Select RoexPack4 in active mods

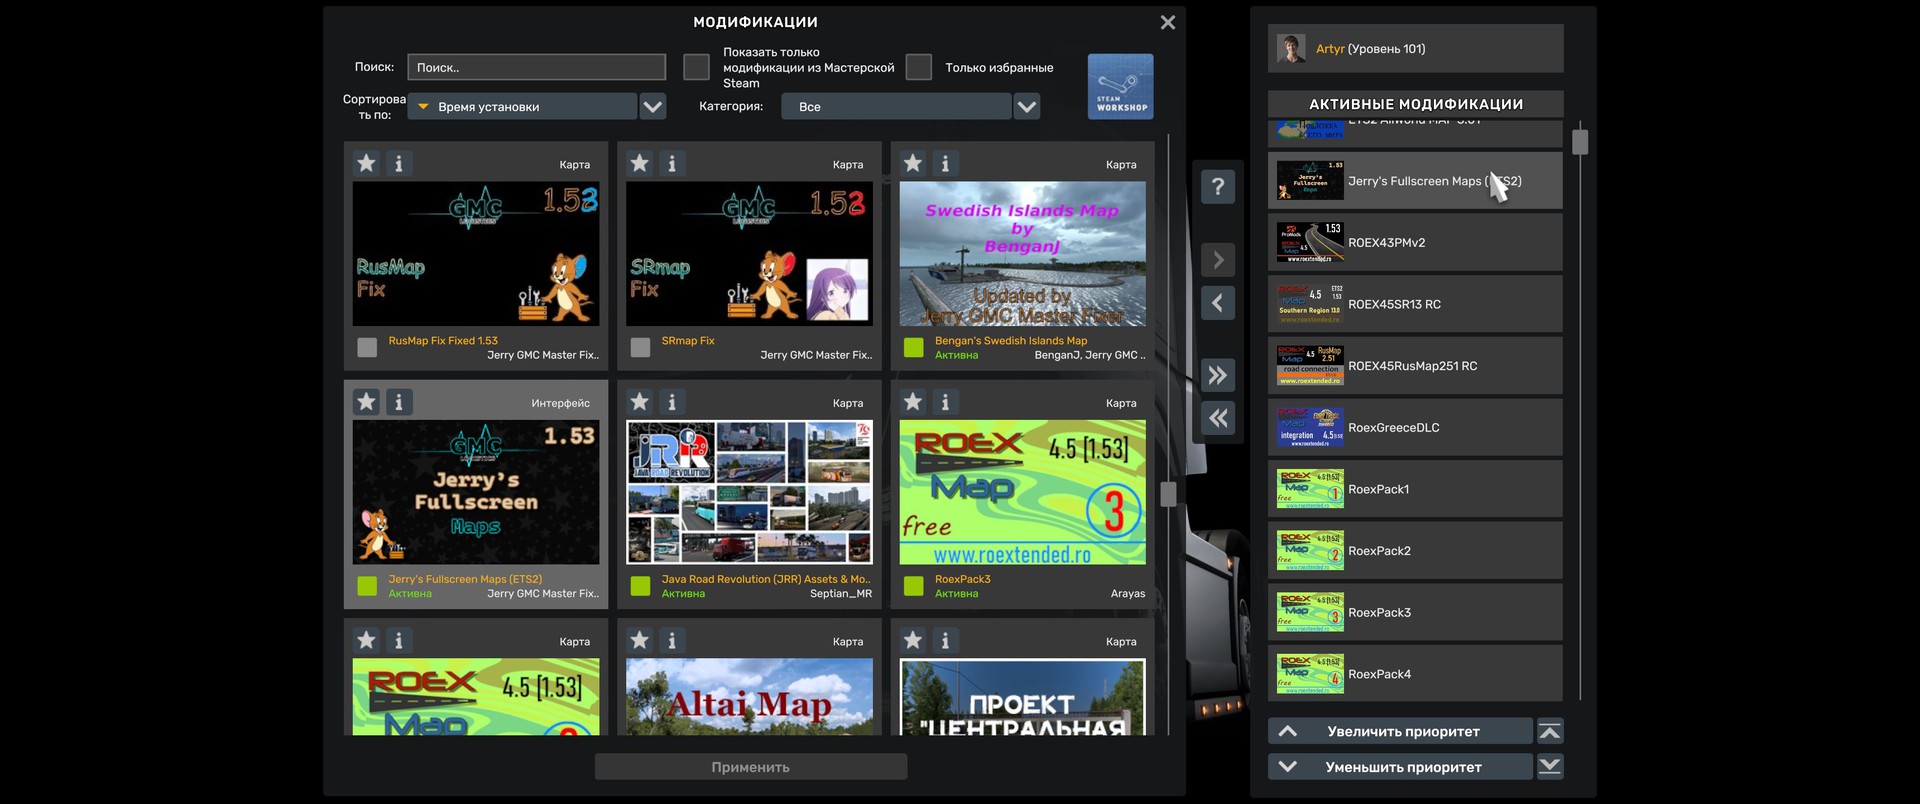pos(1415,674)
